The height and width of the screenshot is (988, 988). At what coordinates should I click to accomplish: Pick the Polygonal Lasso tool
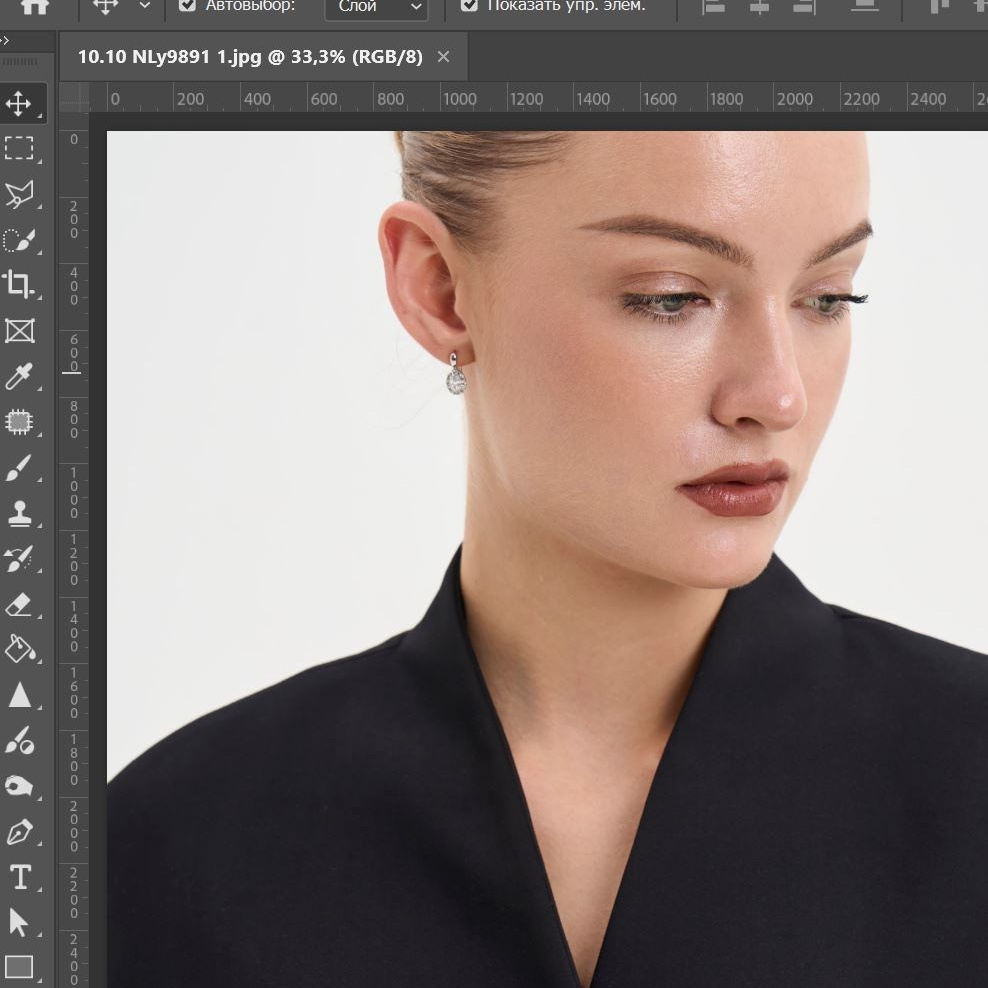19,195
